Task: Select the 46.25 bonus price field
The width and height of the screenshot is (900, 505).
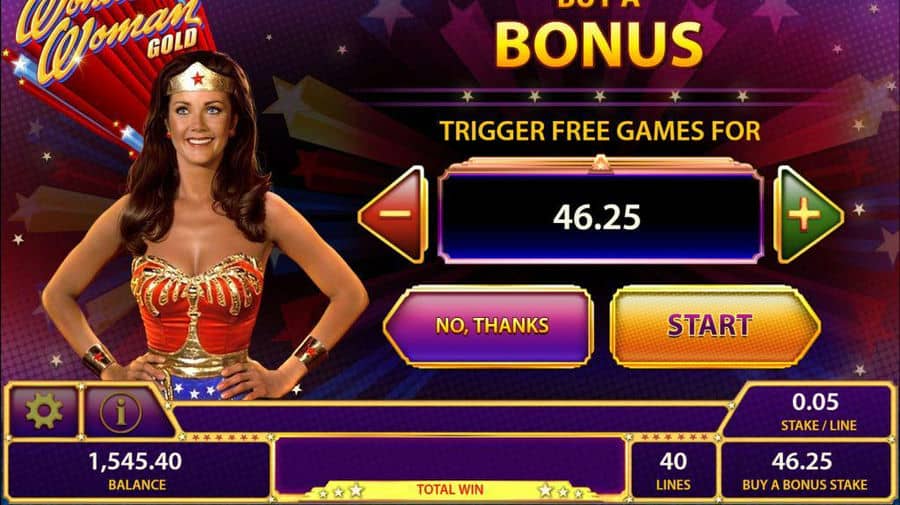Action: 600,217
